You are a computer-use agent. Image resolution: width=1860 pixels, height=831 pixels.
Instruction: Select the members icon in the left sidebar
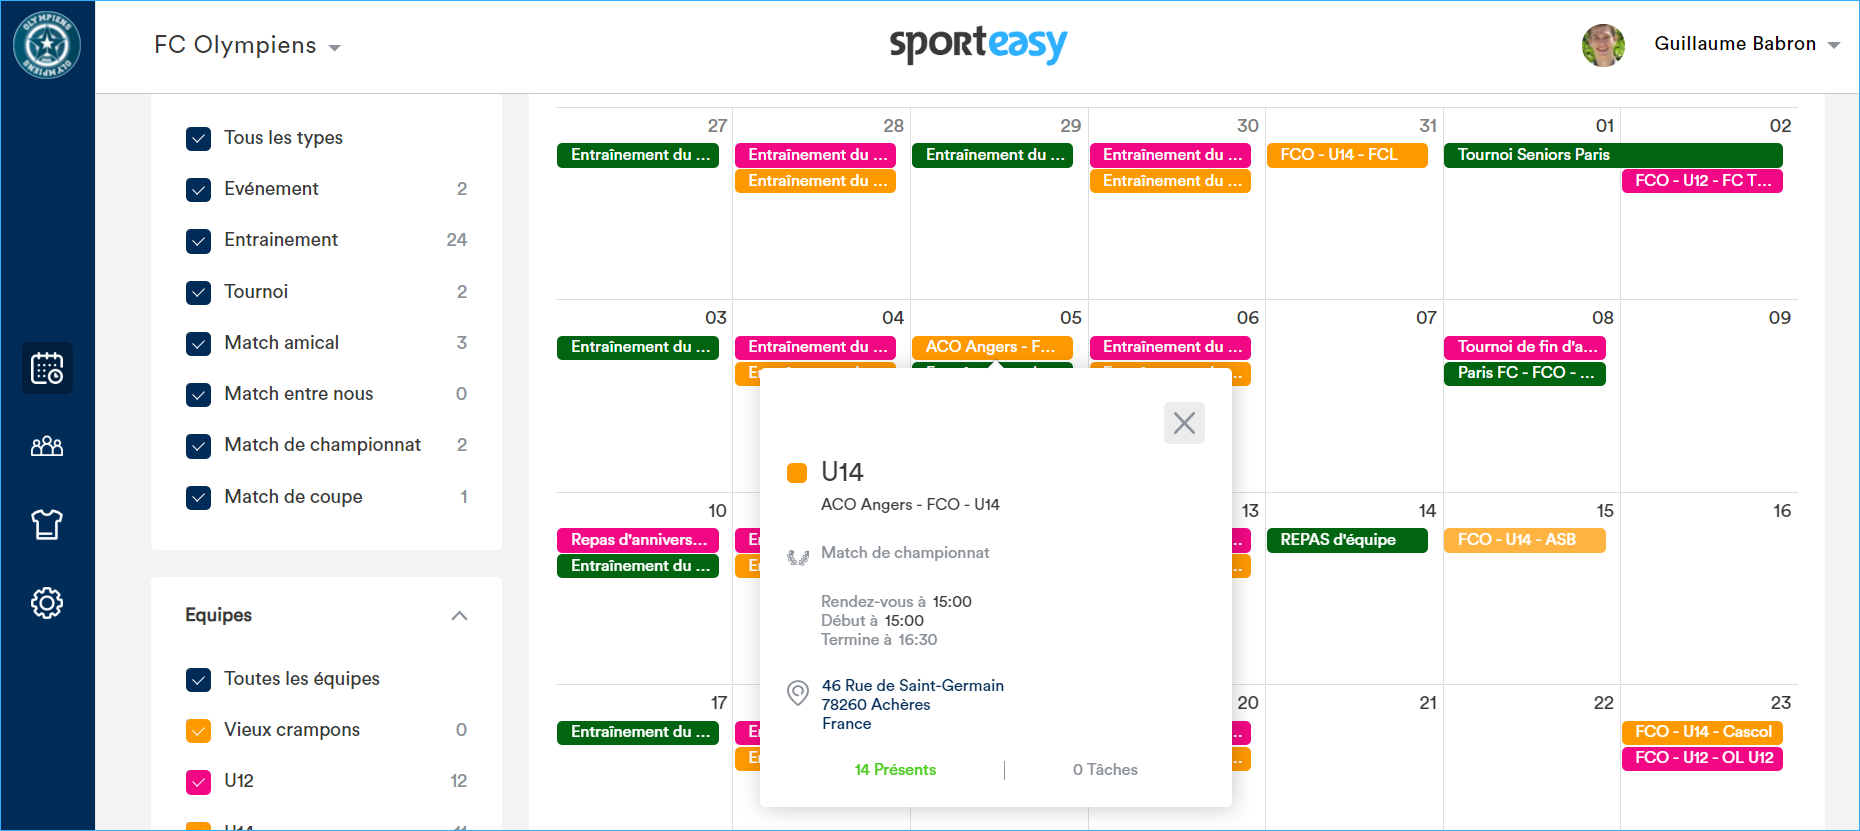(x=47, y=446)
